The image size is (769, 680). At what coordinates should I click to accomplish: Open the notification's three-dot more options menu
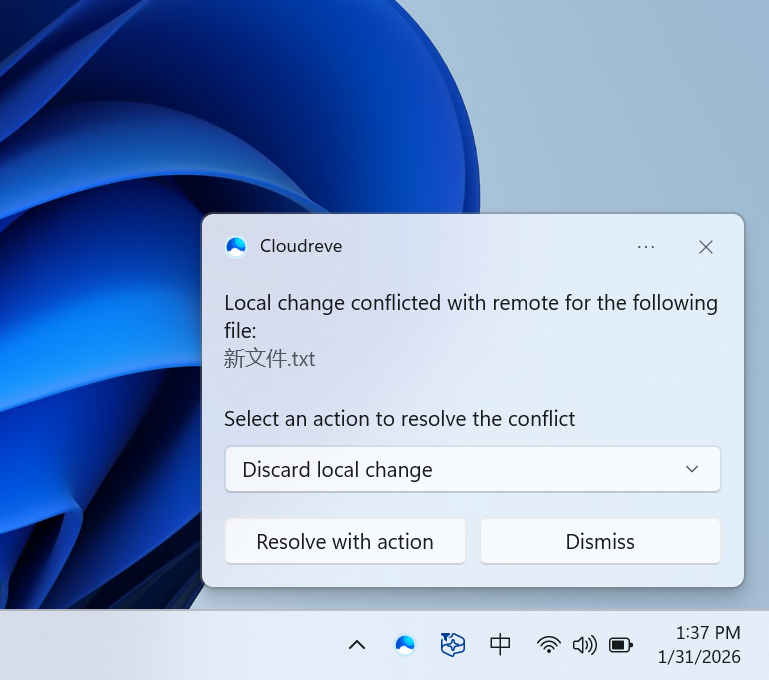[x=646, y=247]
